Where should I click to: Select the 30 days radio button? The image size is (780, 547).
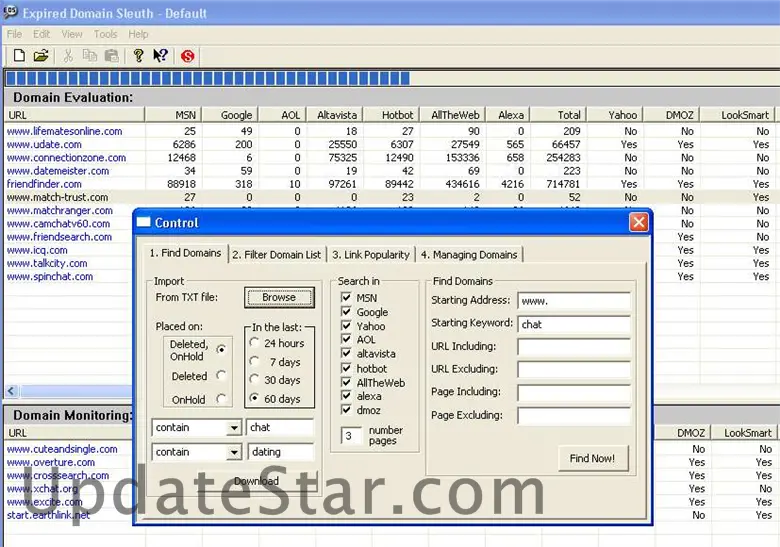tap(255, 379)
